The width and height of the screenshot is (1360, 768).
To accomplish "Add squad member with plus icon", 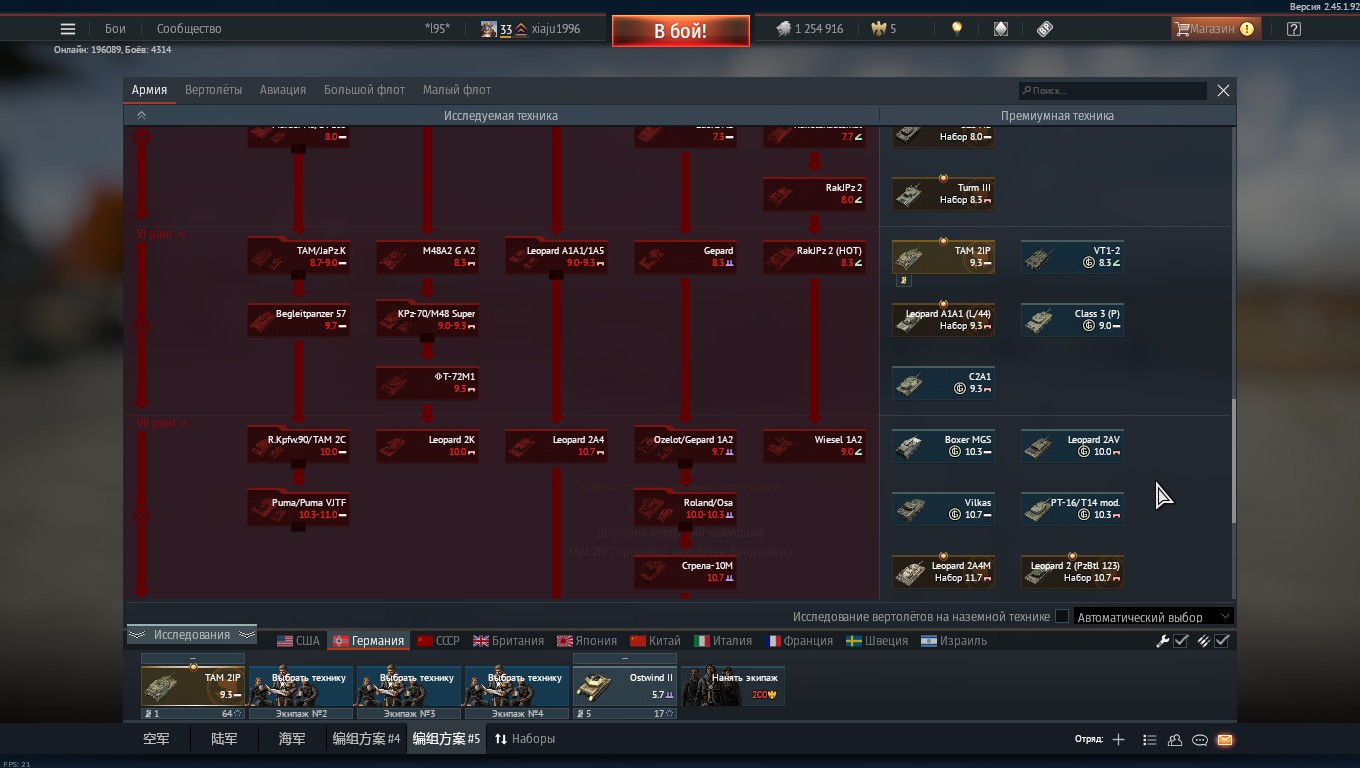I will [x=1118, y=740].
